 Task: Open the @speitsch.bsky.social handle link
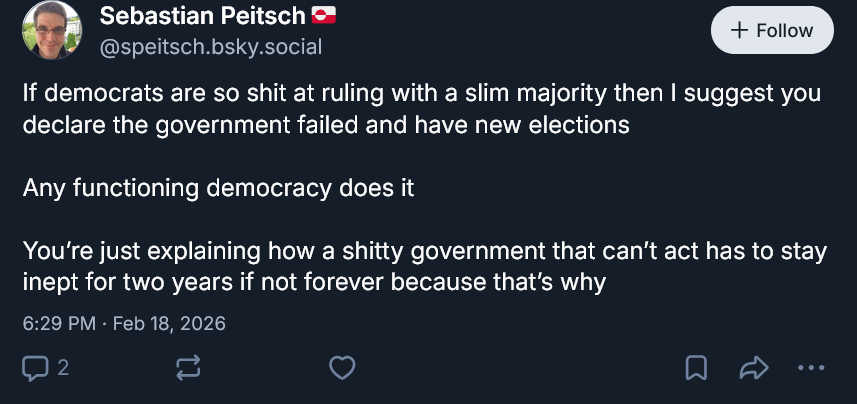[x=211, y=46]
